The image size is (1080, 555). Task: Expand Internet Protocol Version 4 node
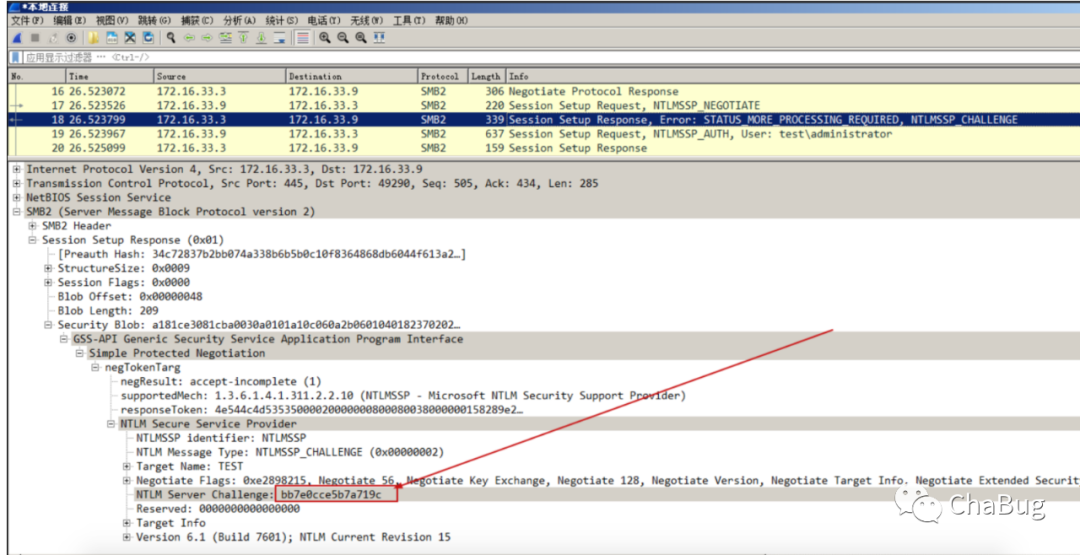point(17,169)
